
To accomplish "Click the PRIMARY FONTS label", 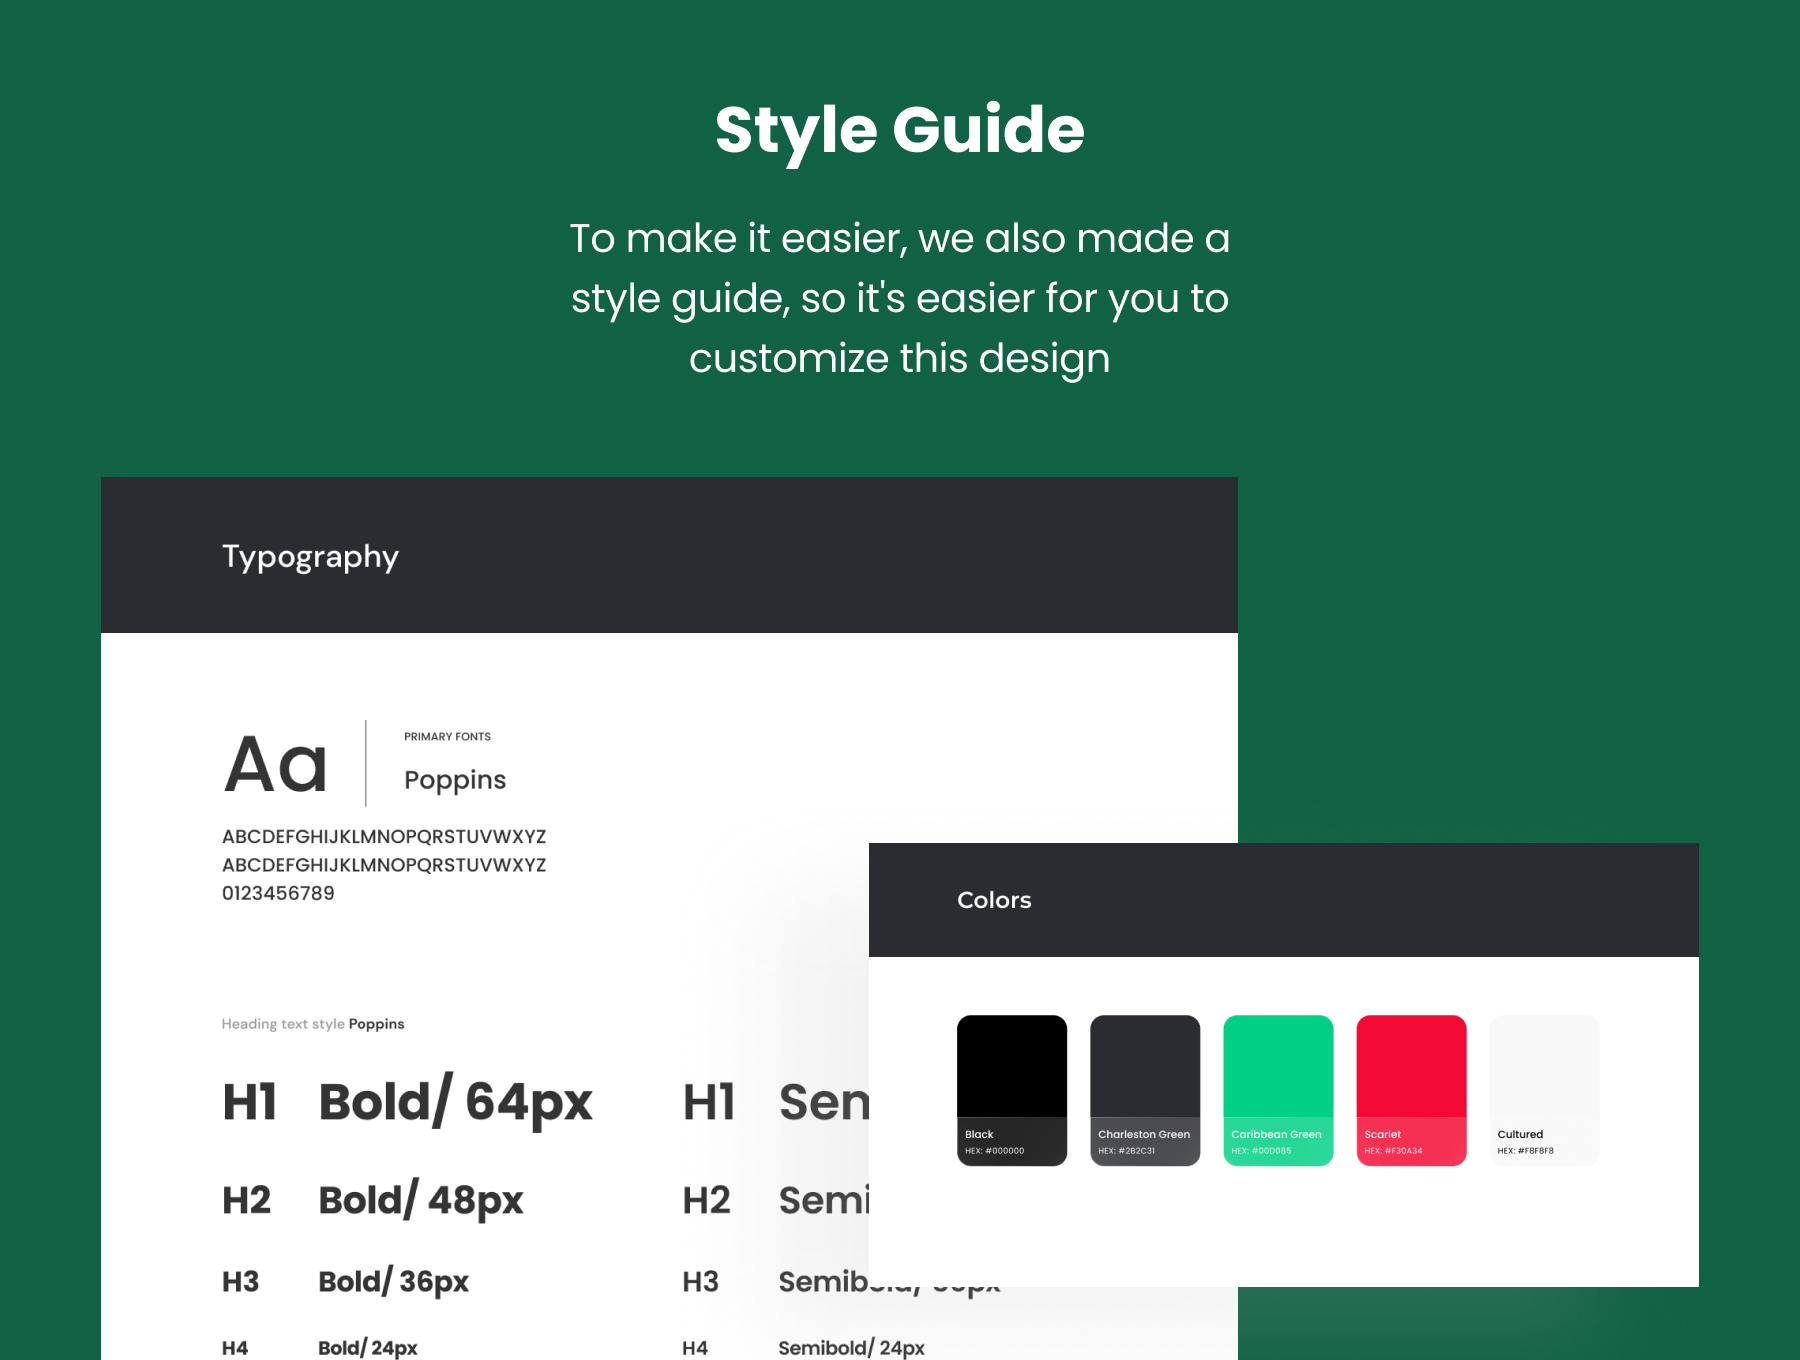I will tap(447, 737).
